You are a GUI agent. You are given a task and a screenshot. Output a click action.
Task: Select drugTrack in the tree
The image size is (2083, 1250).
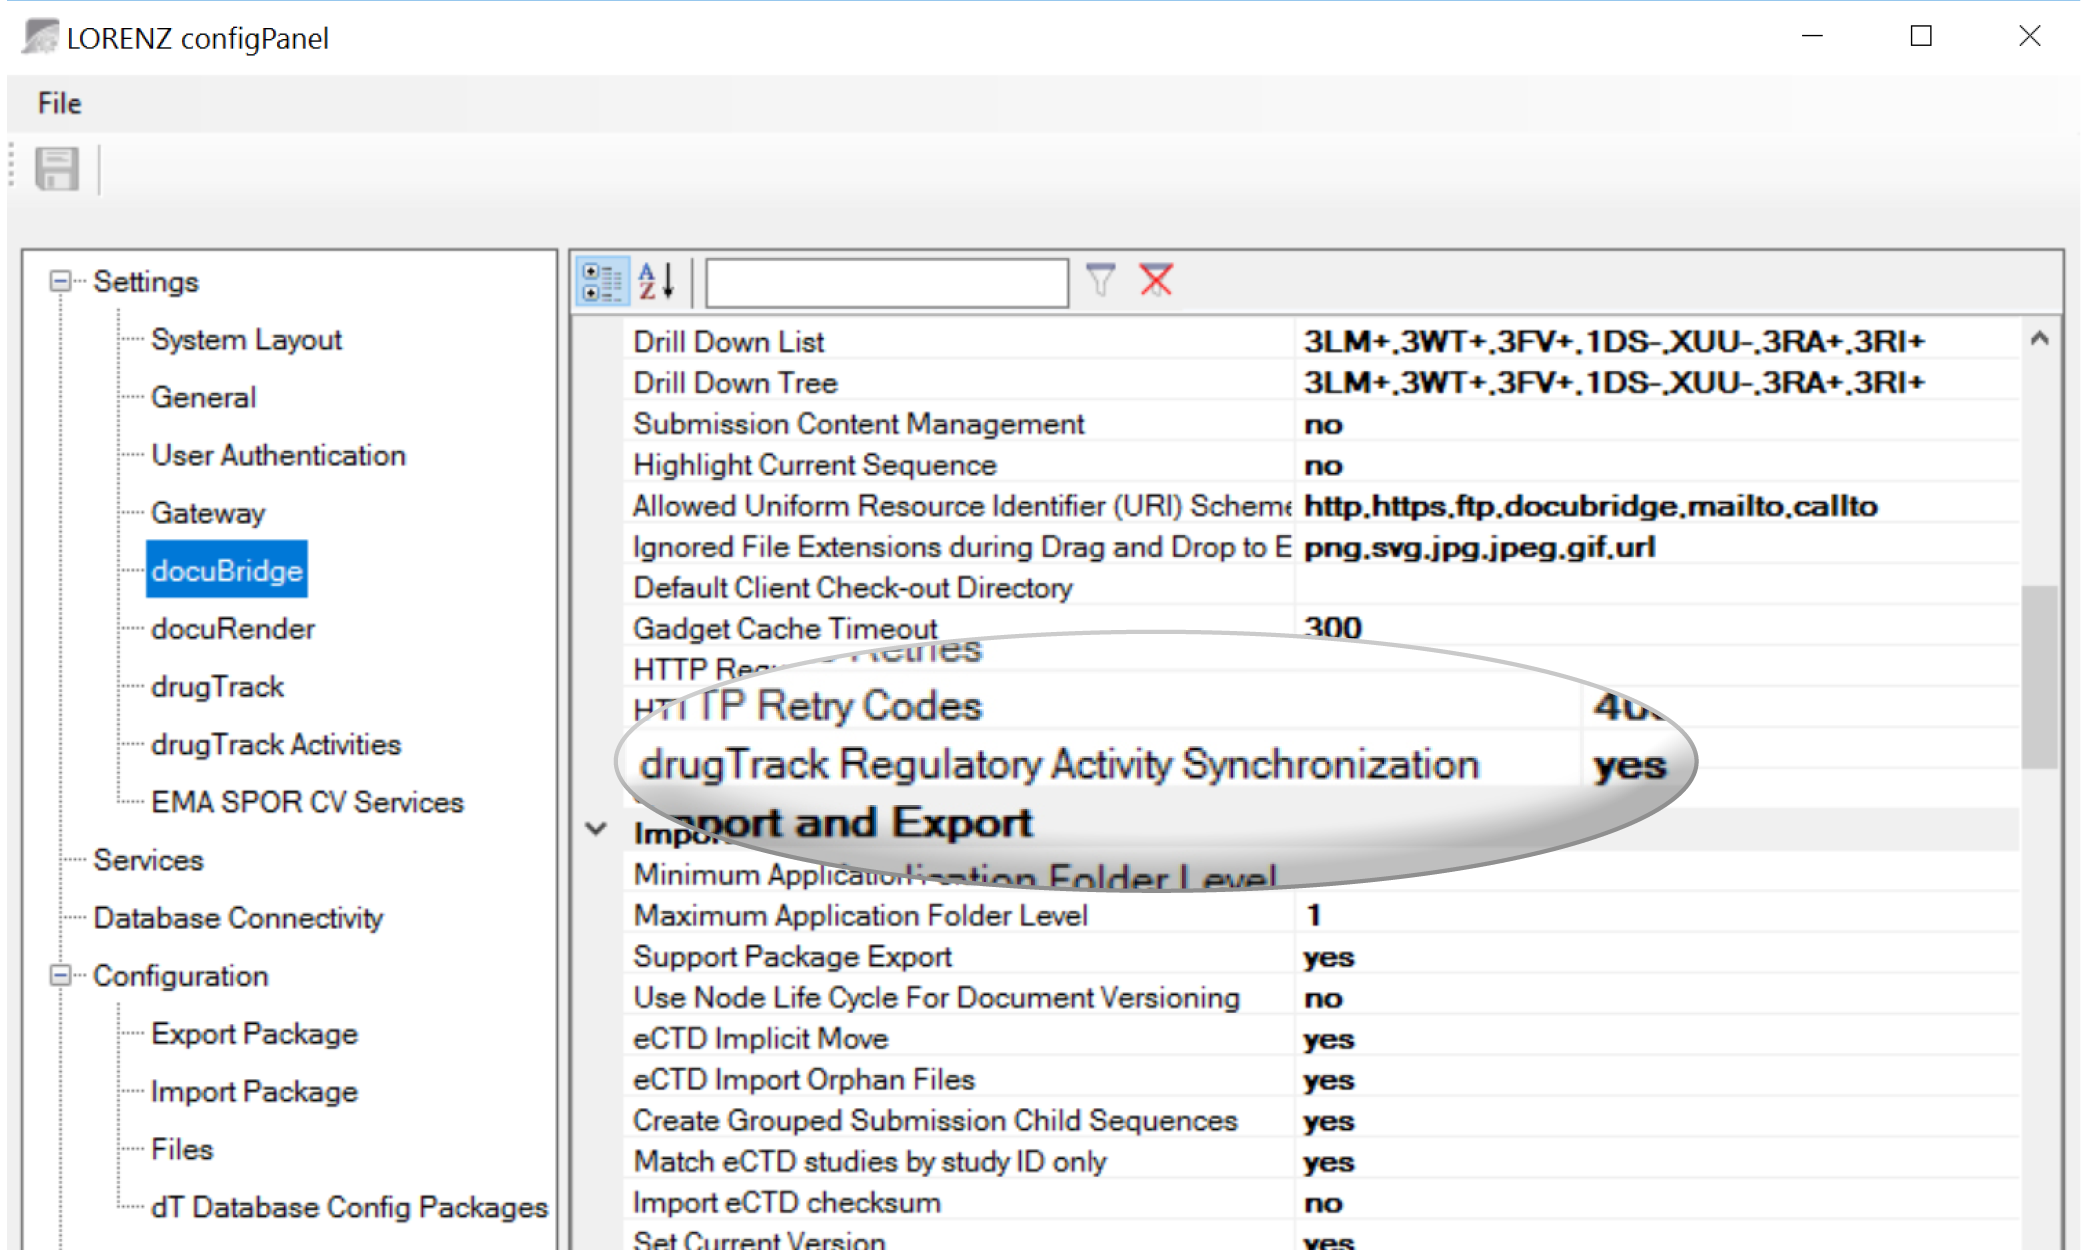[x=217, y=687]
